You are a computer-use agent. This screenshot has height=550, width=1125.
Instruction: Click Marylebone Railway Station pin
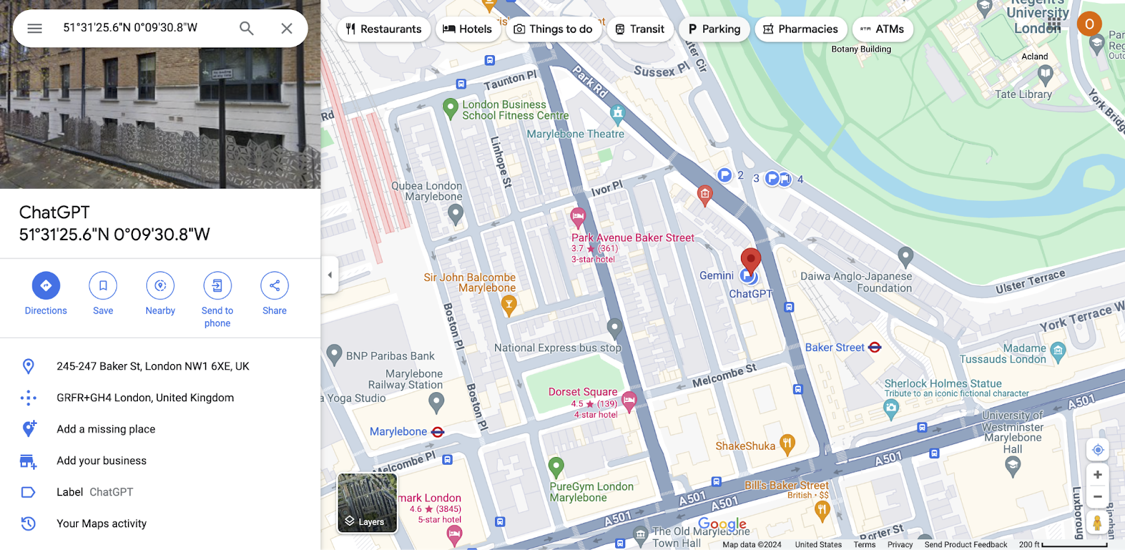click(x=436, y=403)
